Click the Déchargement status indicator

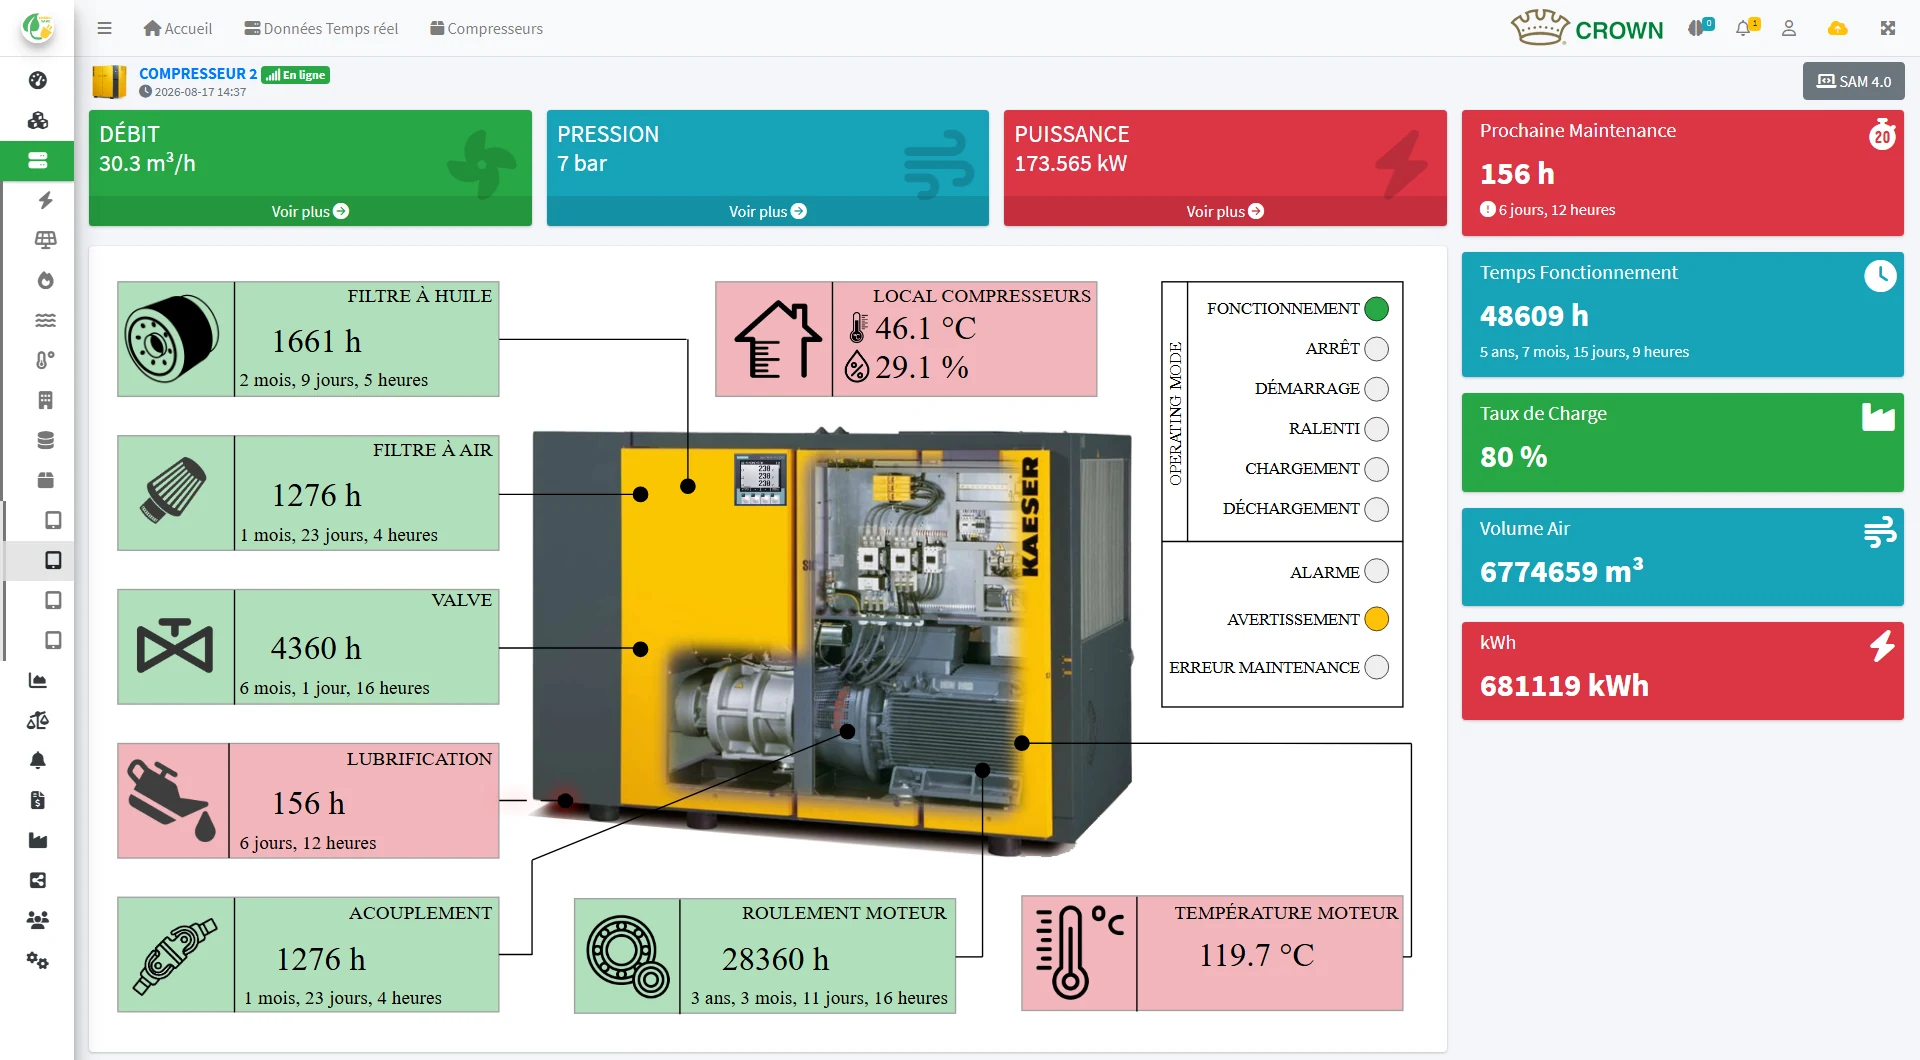click(1377, 509)
